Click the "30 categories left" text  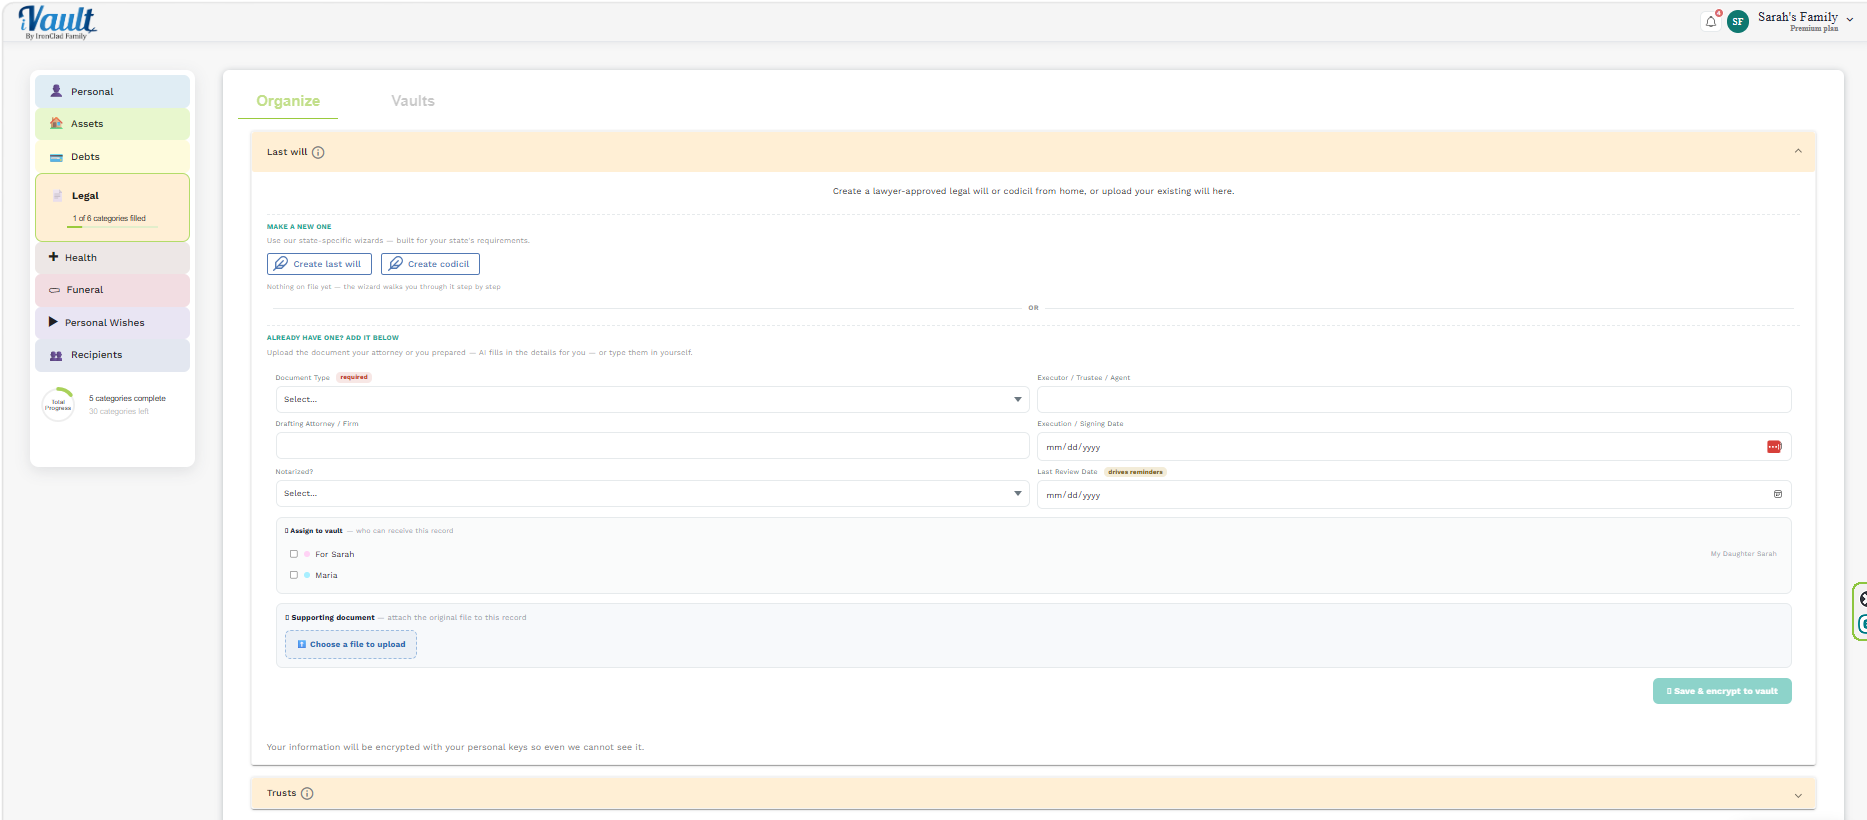pyautogui.click(x=119, y=412)
